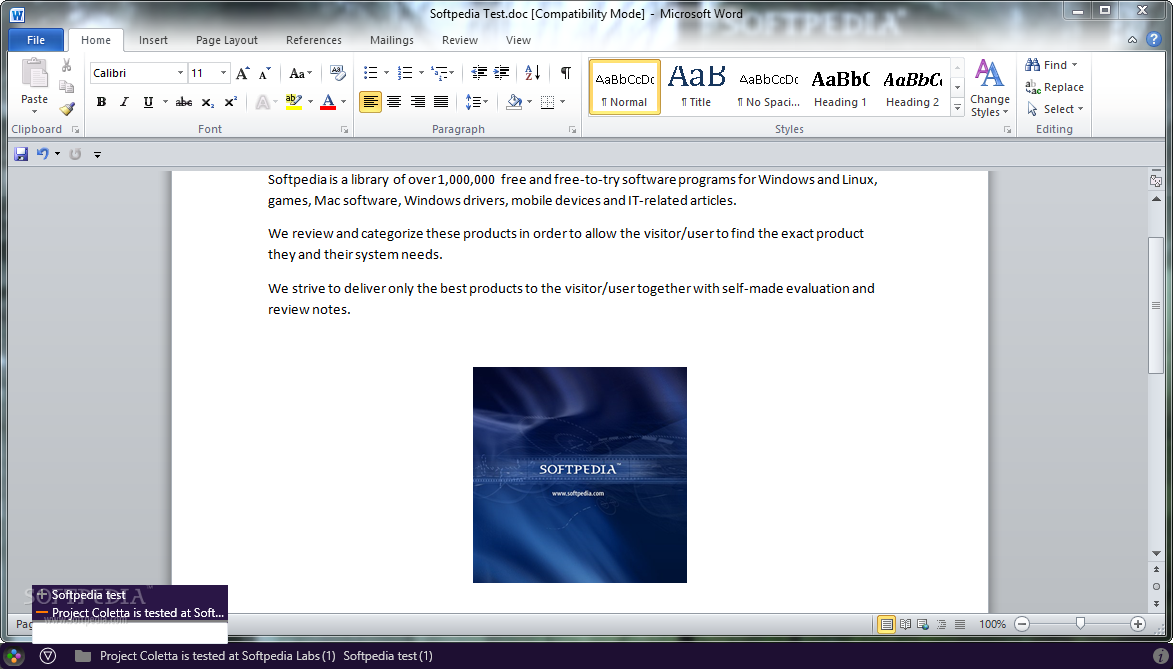Click the Paste clipboard icon

point(34,74)
